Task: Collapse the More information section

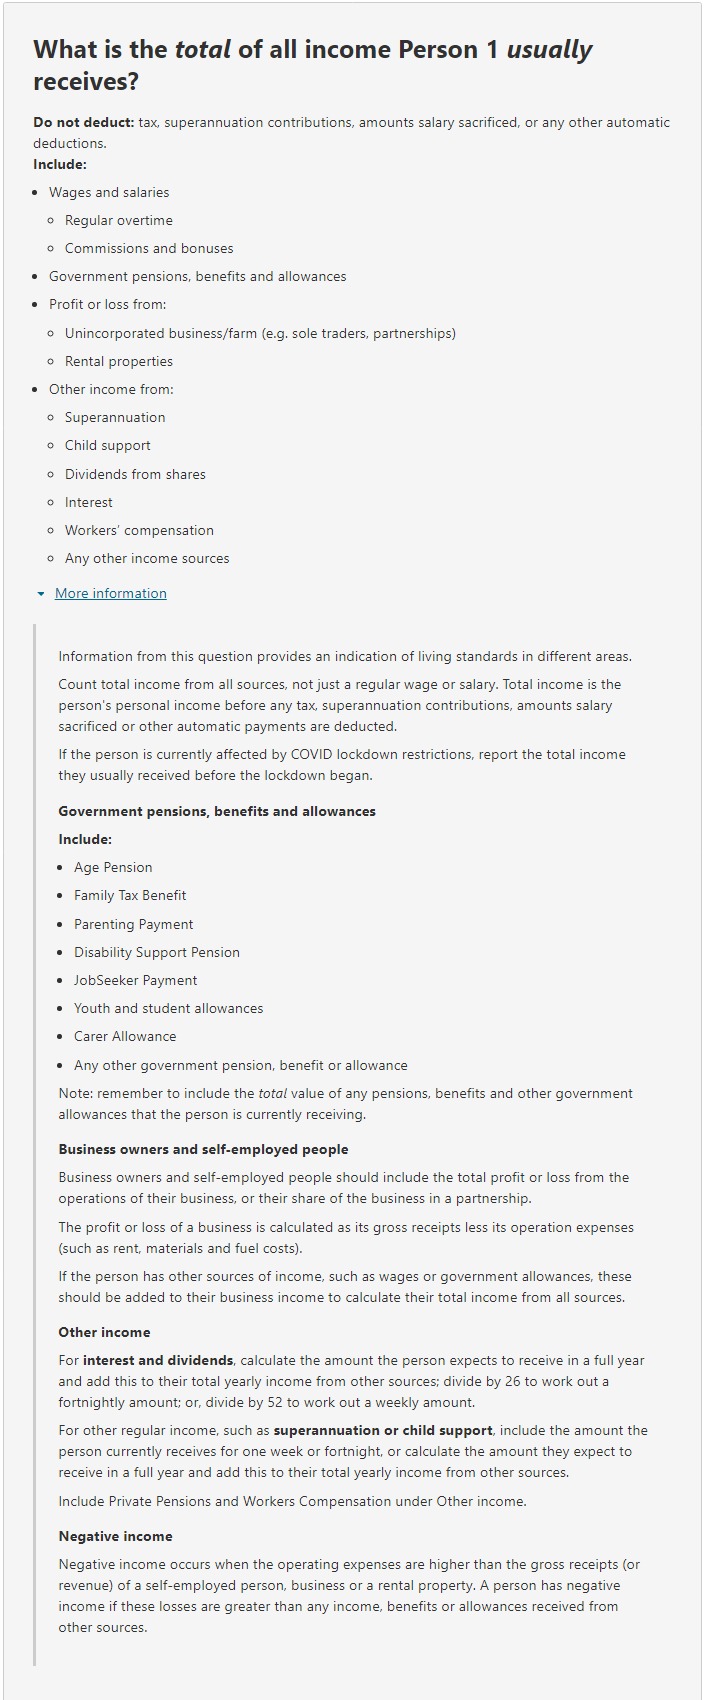Action: click(x=109, y=592)
